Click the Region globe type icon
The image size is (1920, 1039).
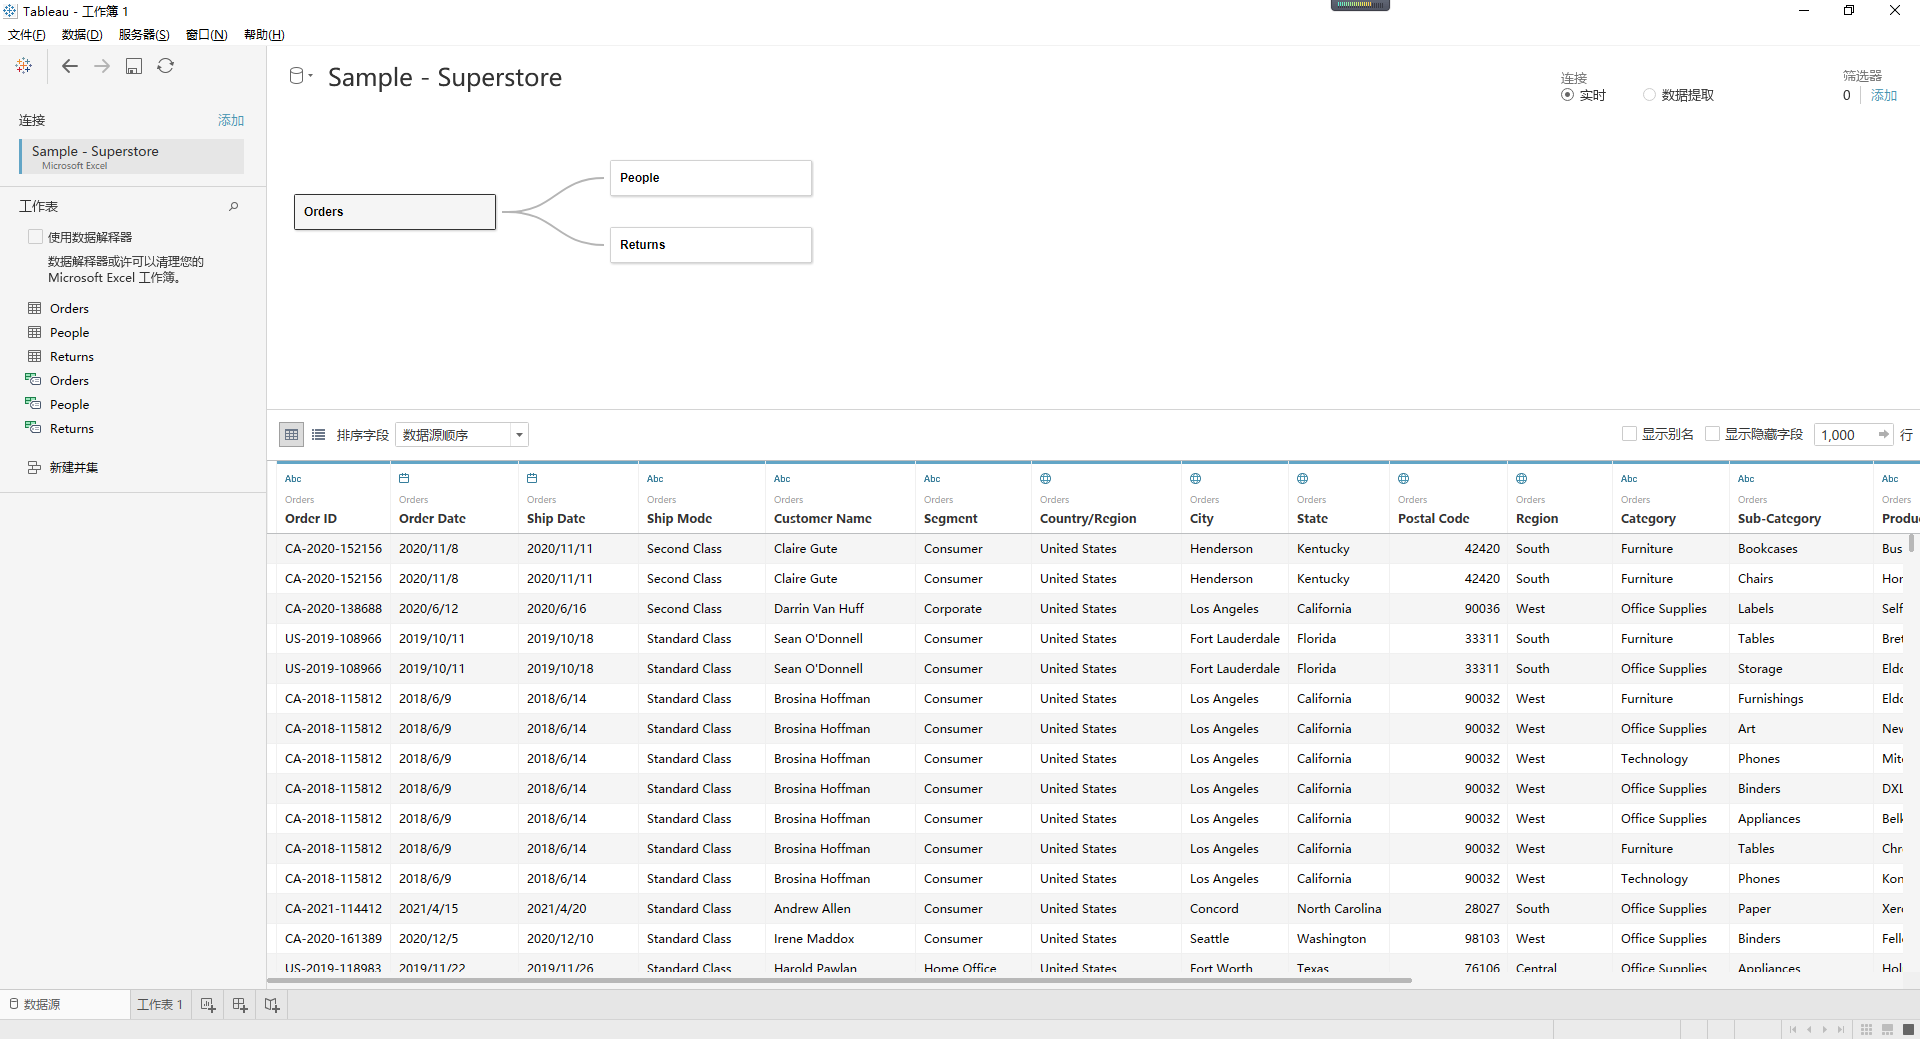1522,478
